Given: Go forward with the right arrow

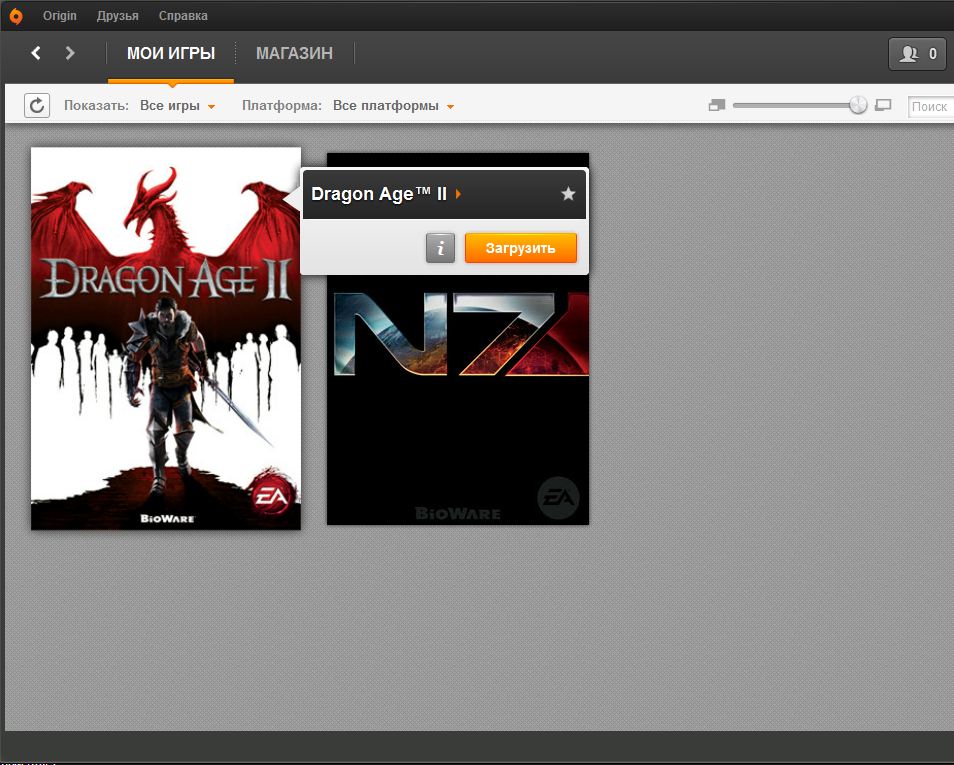Looking at the screenshot, I should point(70,53).
